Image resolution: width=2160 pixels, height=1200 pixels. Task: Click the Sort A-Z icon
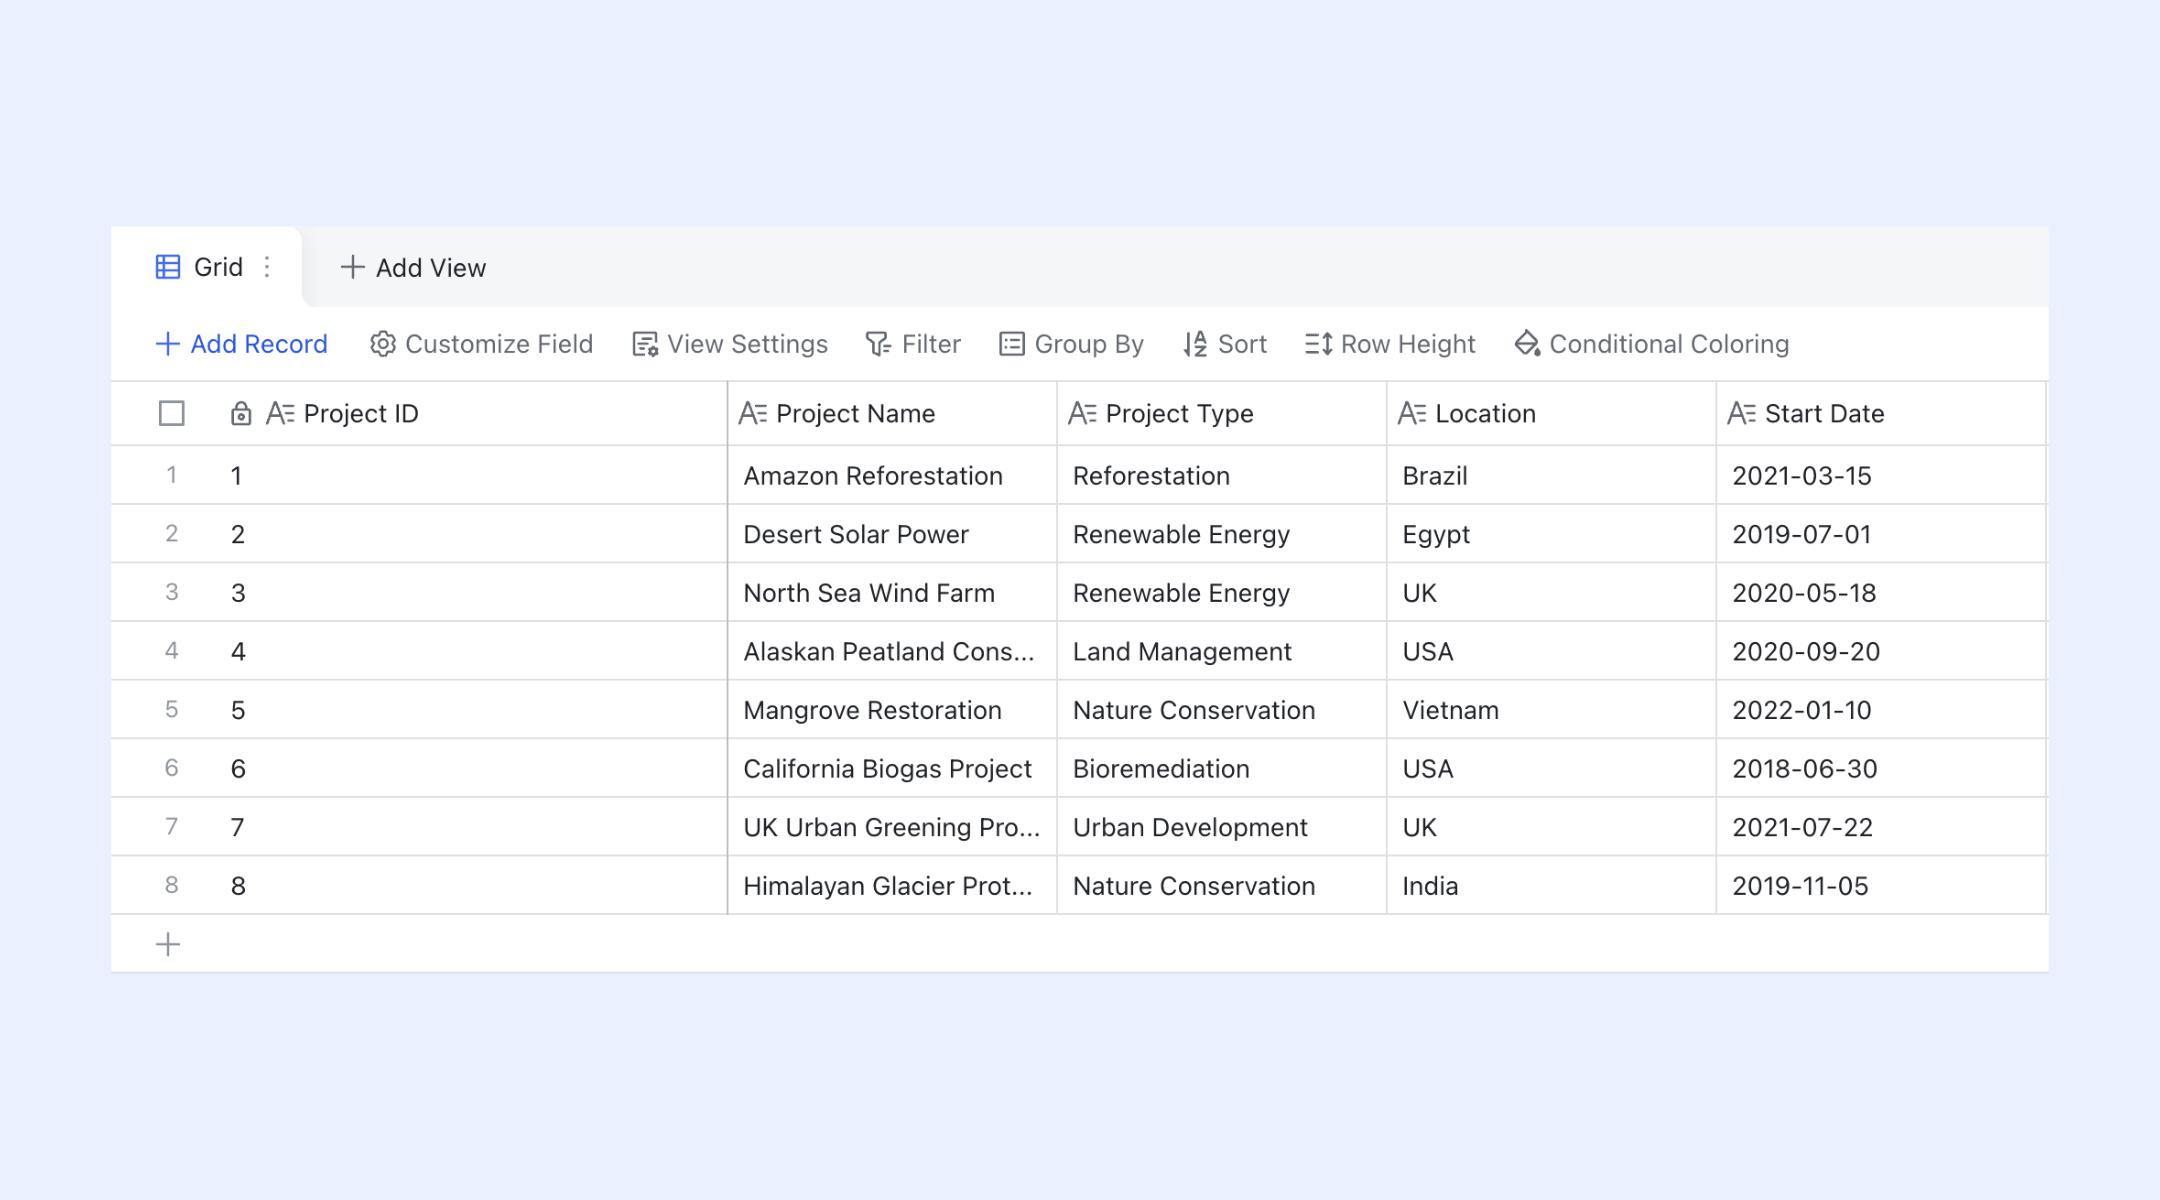coord(1195,344)
